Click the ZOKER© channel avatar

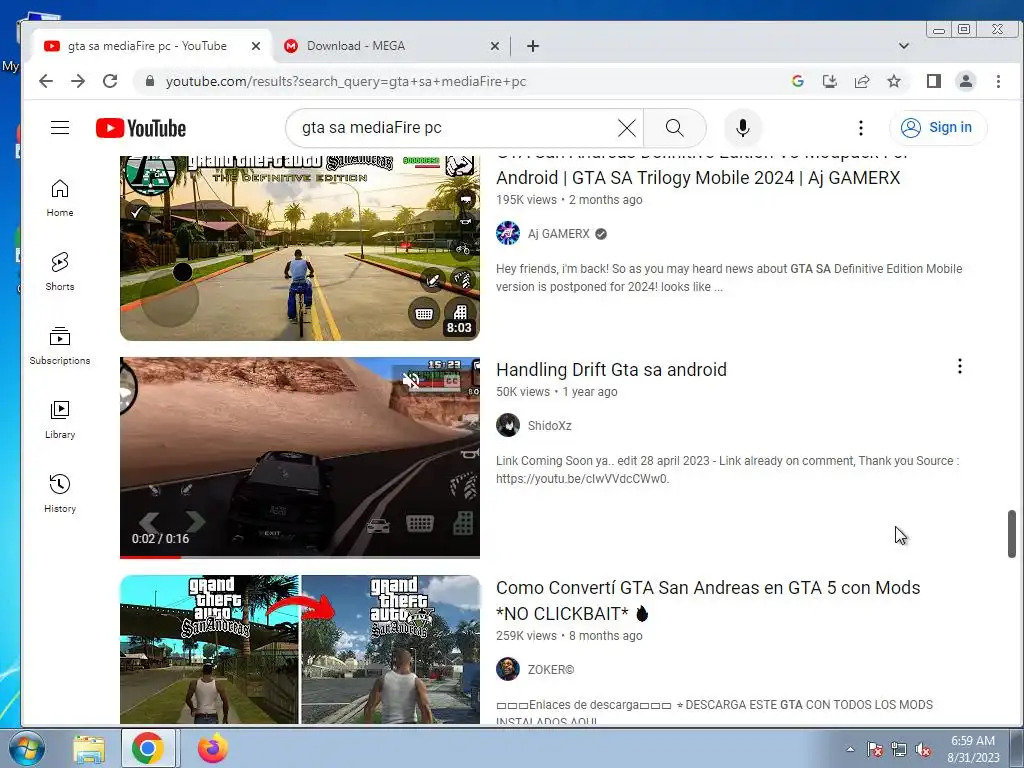(507, 669)
